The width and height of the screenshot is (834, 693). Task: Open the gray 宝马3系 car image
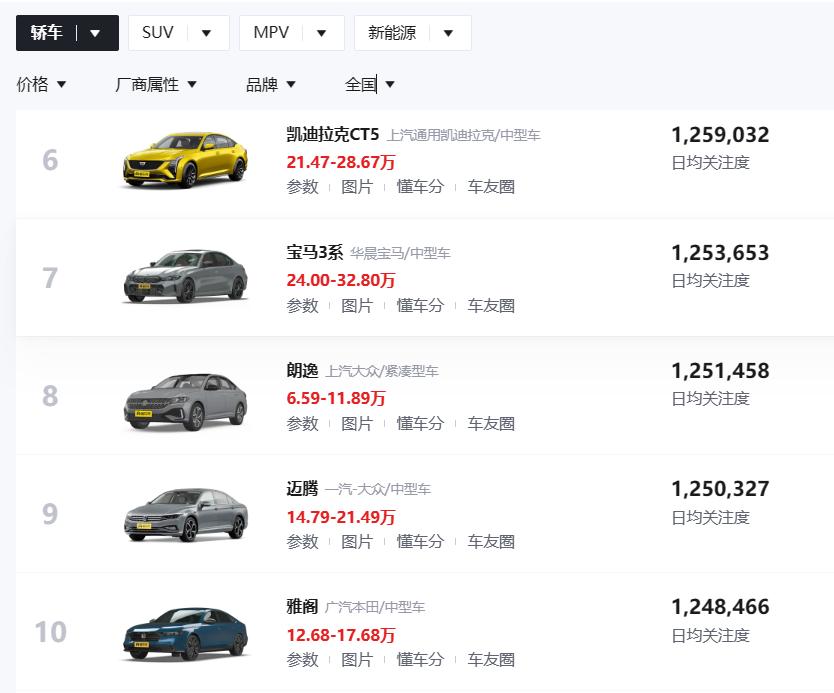tap(186, 277)
